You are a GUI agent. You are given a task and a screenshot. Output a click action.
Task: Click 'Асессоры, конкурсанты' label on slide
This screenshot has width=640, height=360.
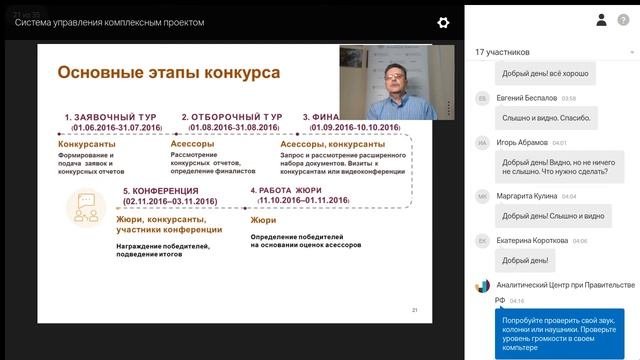(333, 144)
